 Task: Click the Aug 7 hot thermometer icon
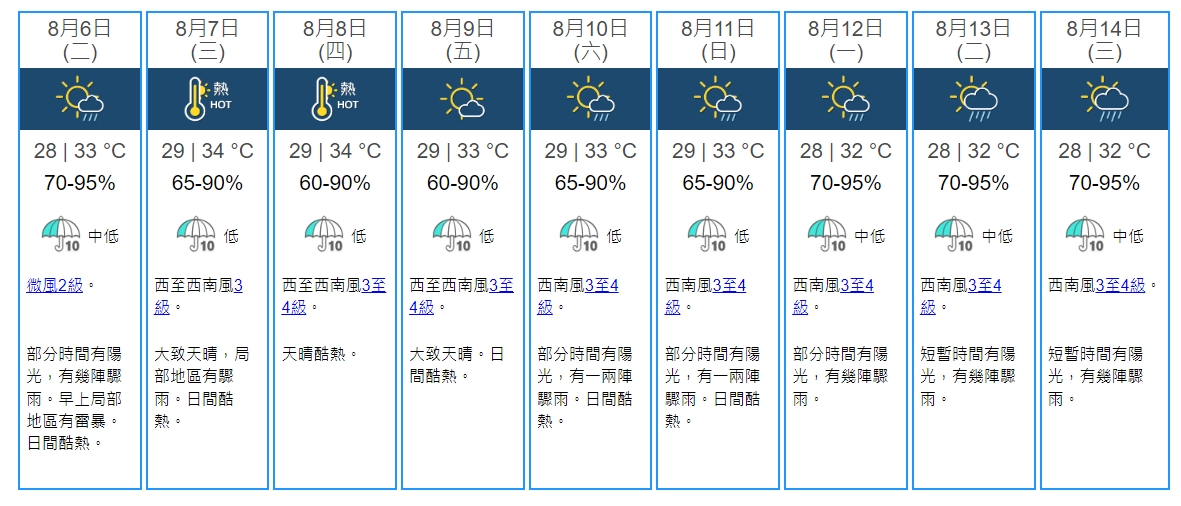tap(207, 99)
